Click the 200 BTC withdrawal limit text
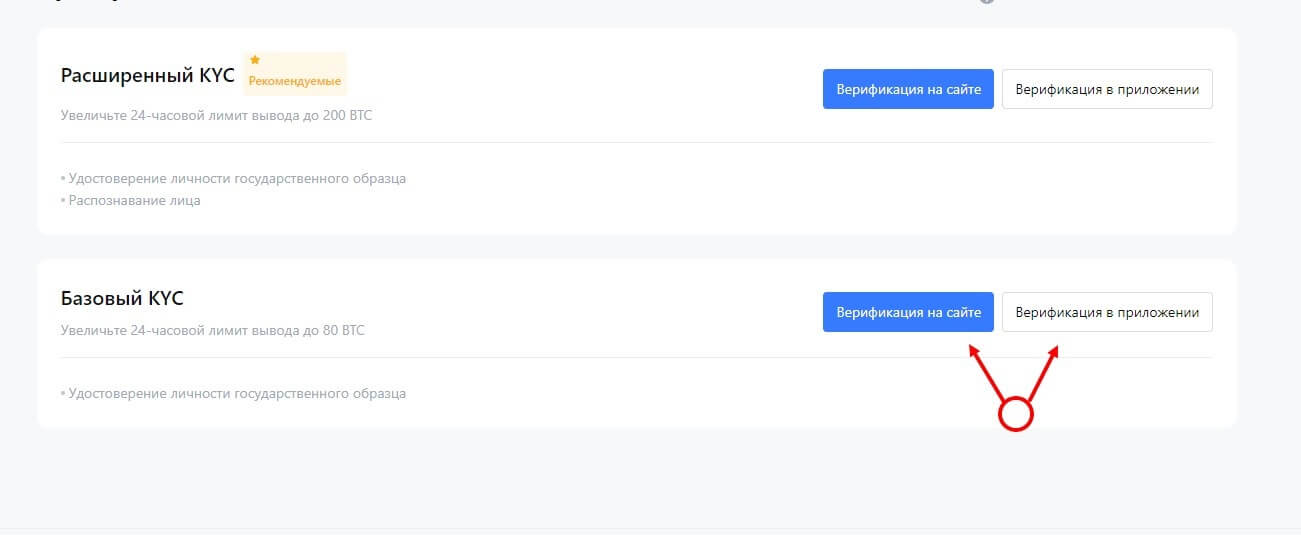This screenshot has width=1301, height=535. click(x=216, y=116)
